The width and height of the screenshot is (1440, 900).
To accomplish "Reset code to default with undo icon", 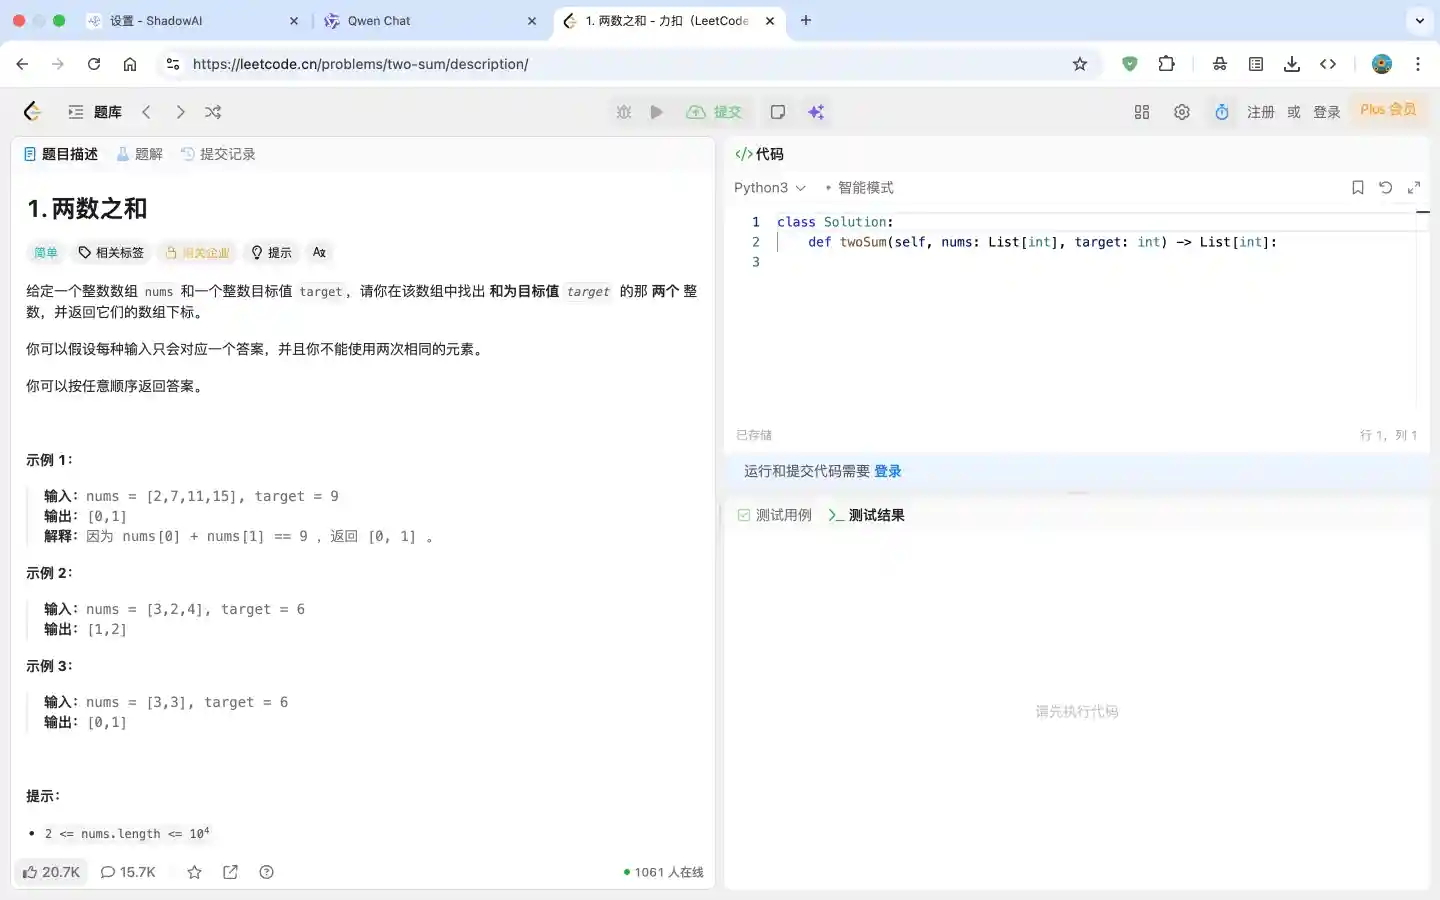I will tap(1386, 188).
